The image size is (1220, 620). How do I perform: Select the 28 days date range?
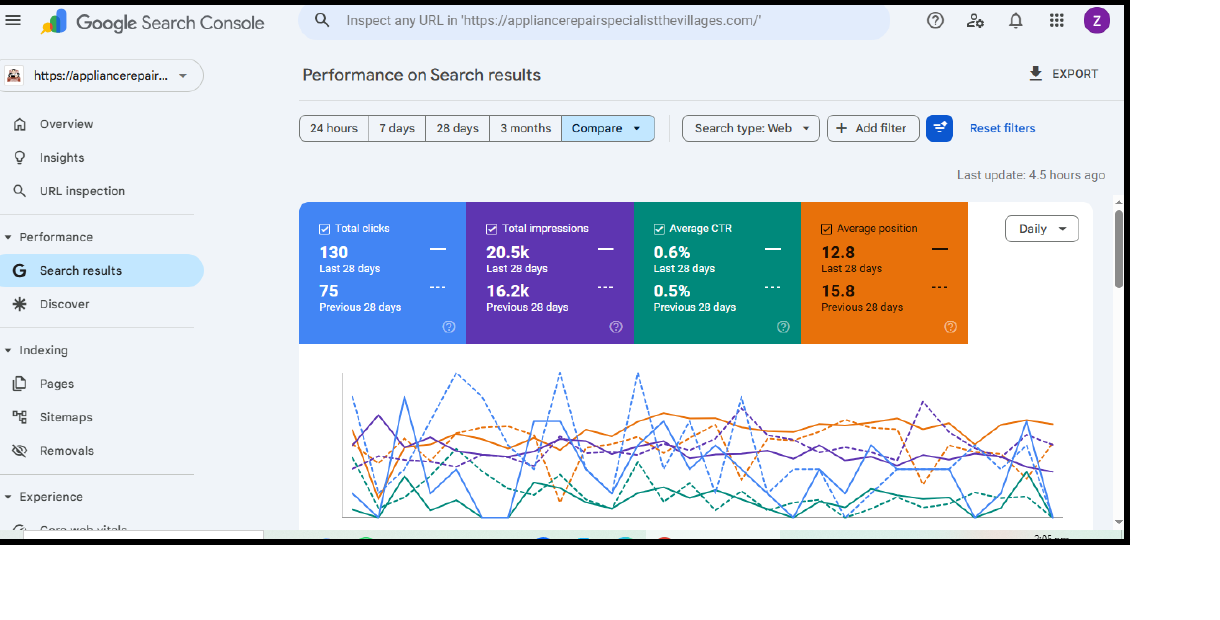pos(457,128)
